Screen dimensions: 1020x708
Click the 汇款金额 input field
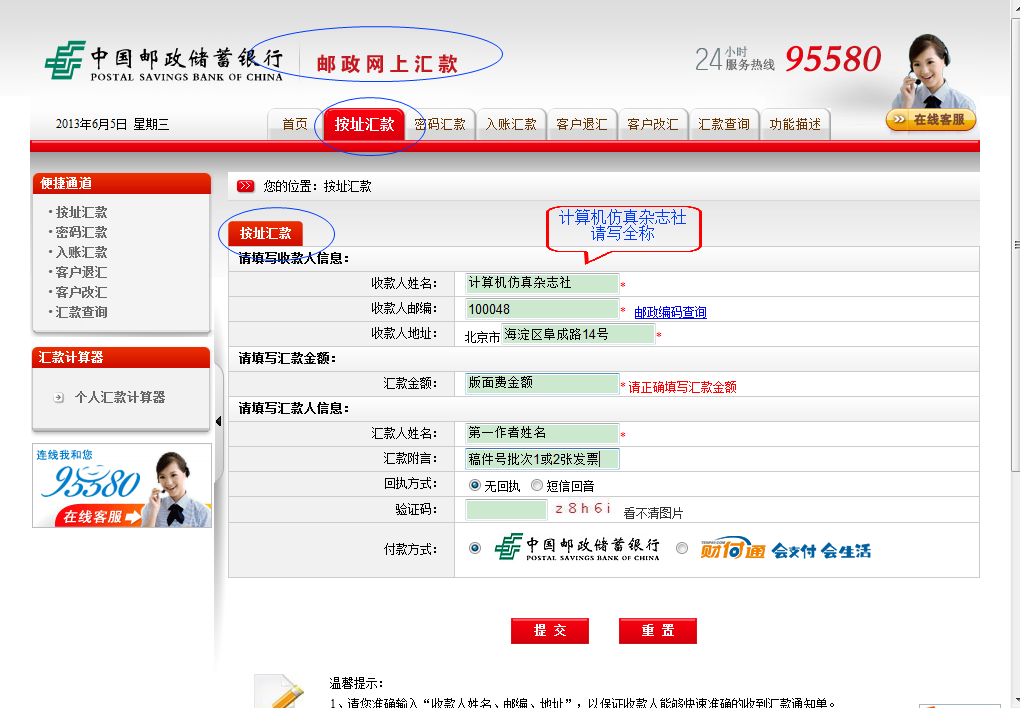pyautogui.click(x=542, y=383)
